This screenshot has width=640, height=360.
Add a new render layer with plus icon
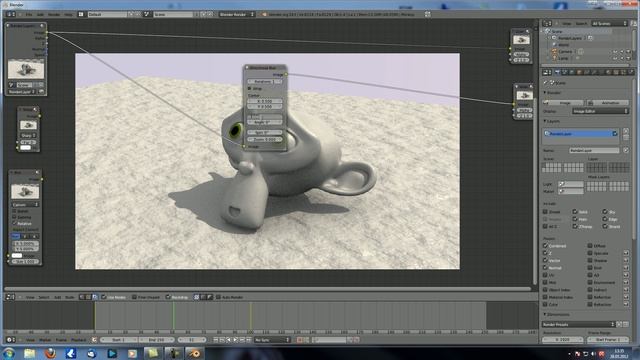click(x=626, y=131)
